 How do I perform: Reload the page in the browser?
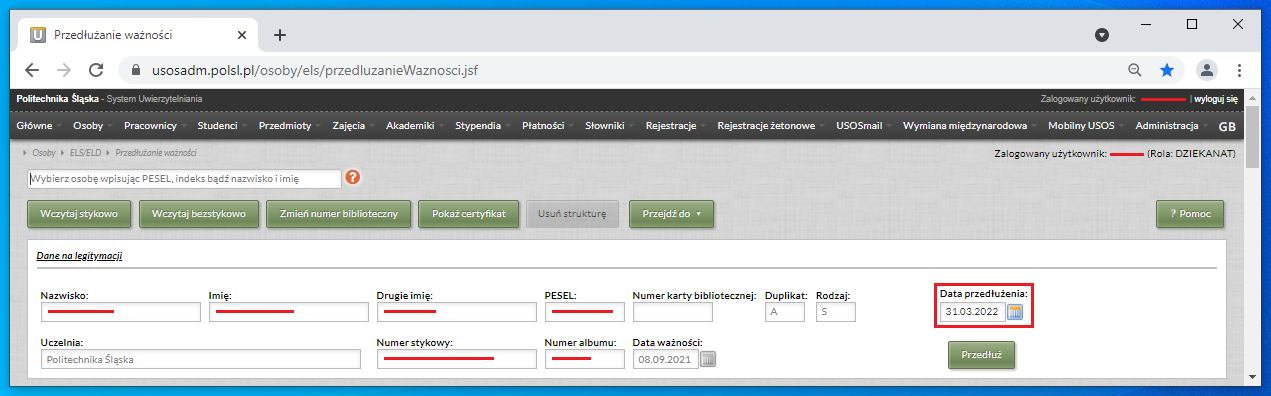96,70
